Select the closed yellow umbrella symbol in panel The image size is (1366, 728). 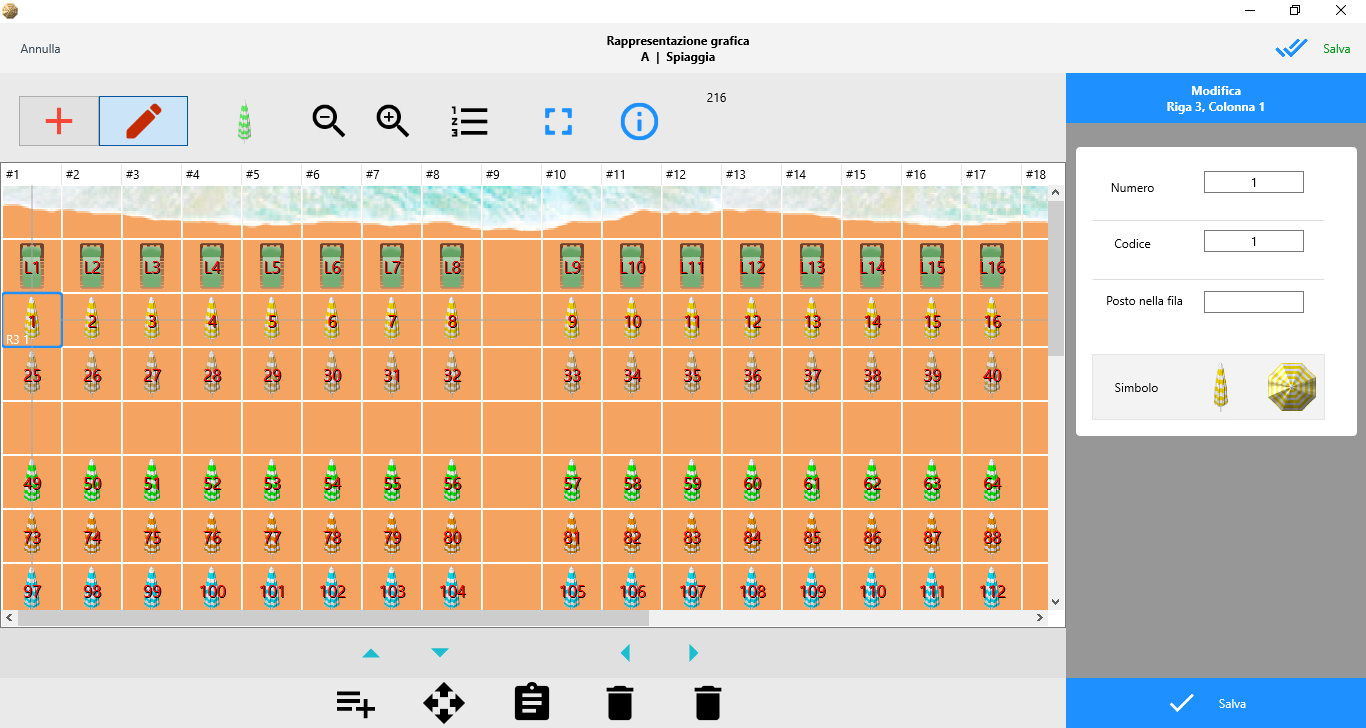(1220, 388)
